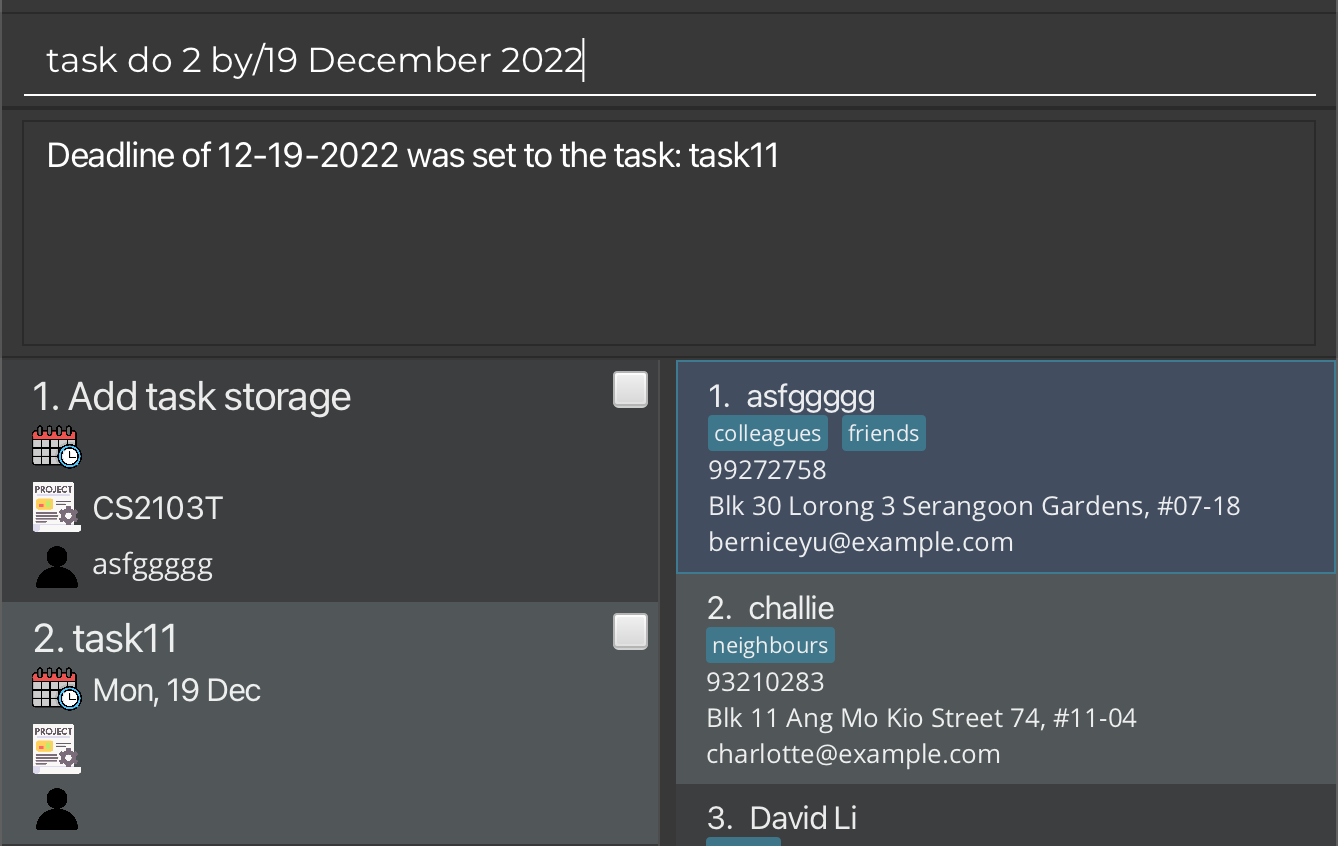Click the project icon beside CS2103T
The height and width of the screenshot is (846, 1338).
[56, 507]
